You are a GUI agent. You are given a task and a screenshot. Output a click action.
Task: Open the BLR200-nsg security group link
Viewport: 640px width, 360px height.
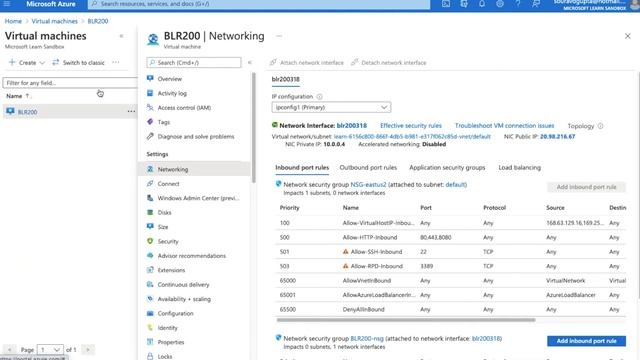pyautogui.click(x=367, y=338)
